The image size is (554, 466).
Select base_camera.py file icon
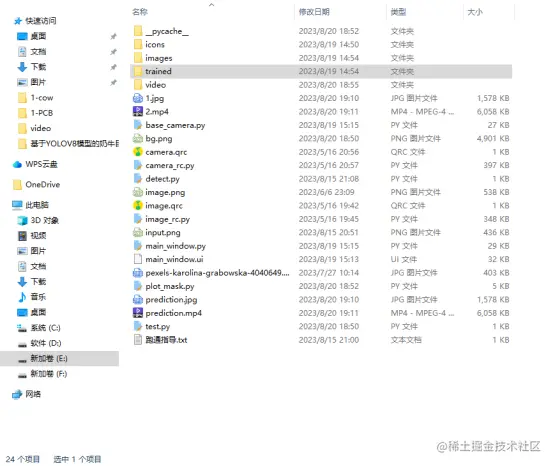coord(138,125)
